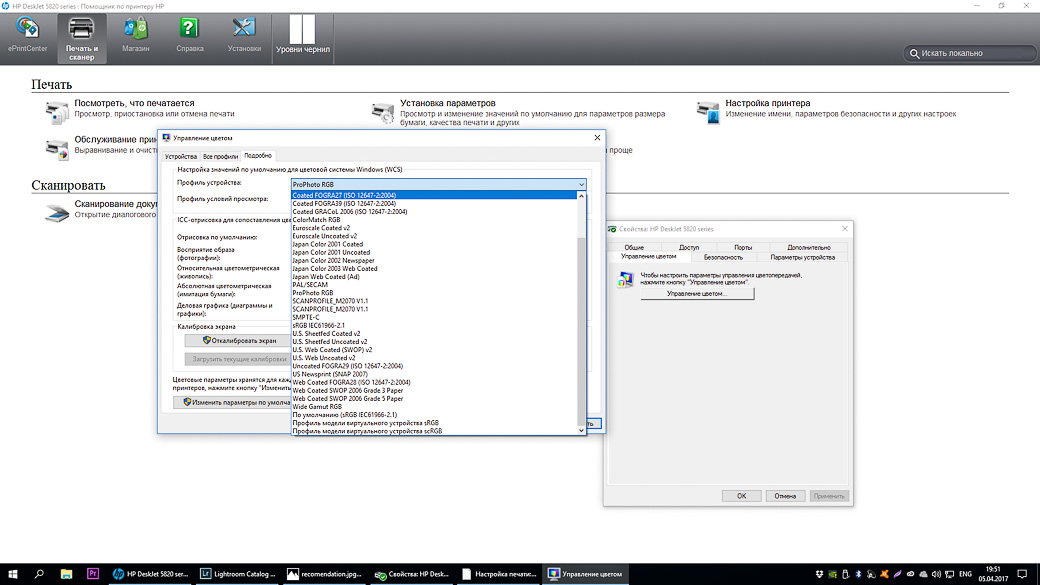Click OK in Свойства HP DeskJet window

point(742,496)
